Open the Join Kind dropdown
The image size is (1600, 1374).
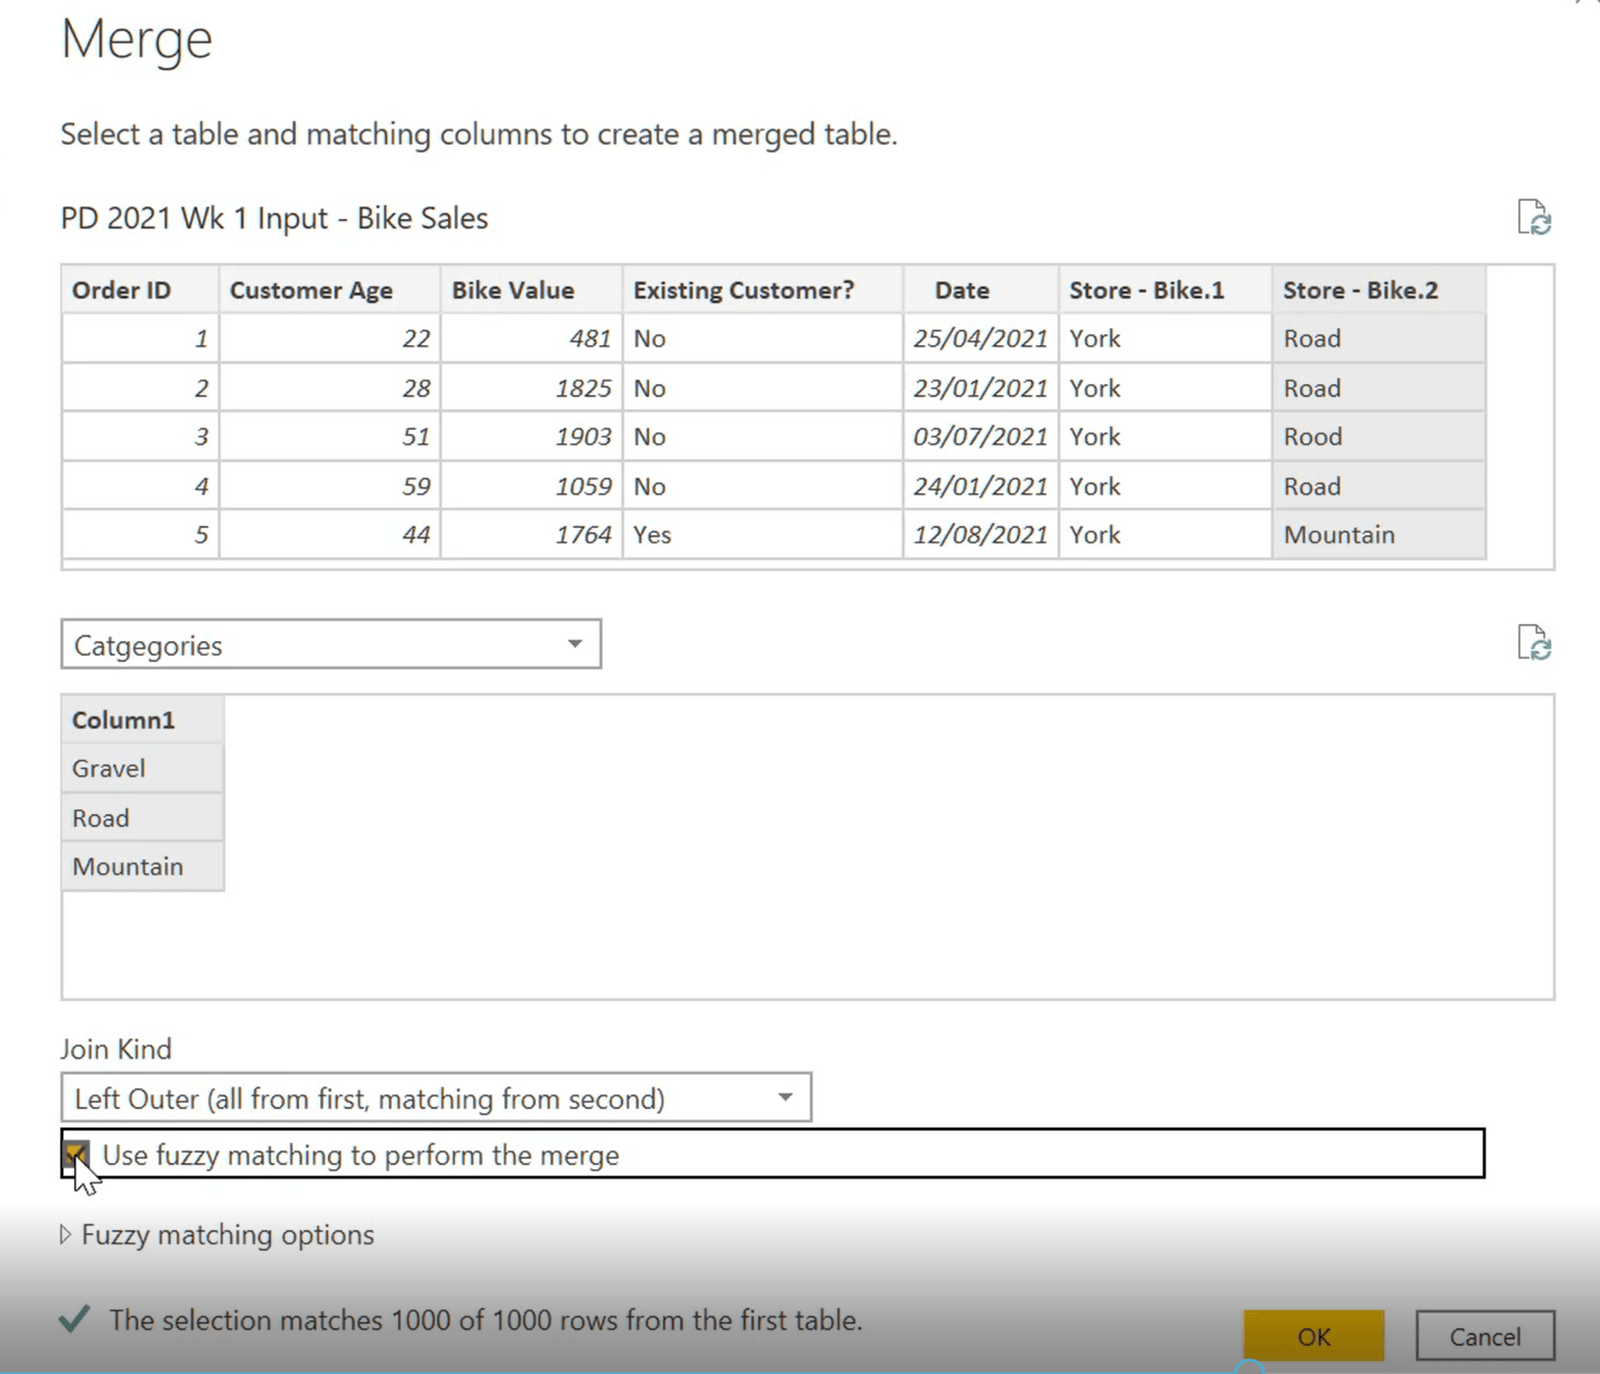point(436,1098)
